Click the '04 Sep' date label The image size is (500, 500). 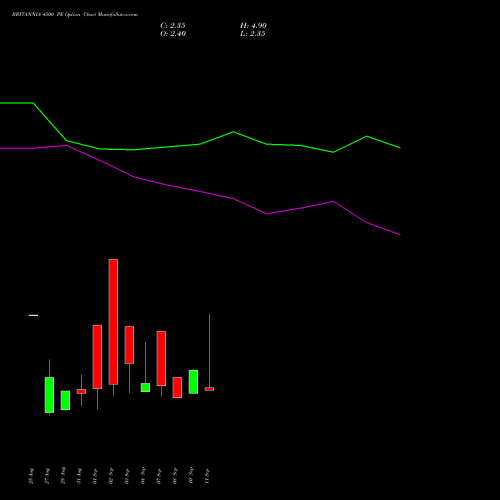[x=143, y=476]
